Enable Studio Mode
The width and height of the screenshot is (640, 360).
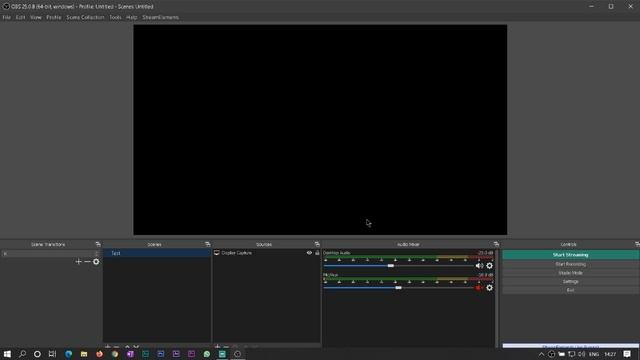point(570,273)
